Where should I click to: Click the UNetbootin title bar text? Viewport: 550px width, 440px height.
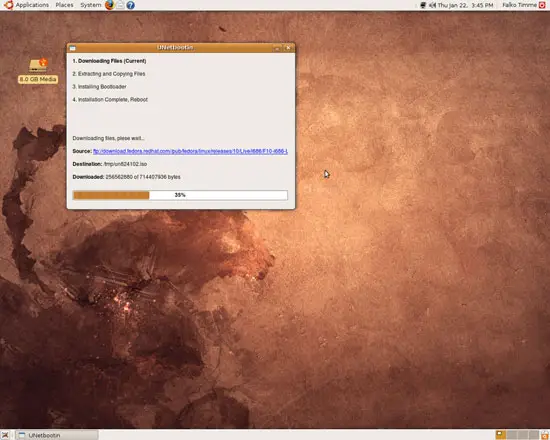click(175, 47)
